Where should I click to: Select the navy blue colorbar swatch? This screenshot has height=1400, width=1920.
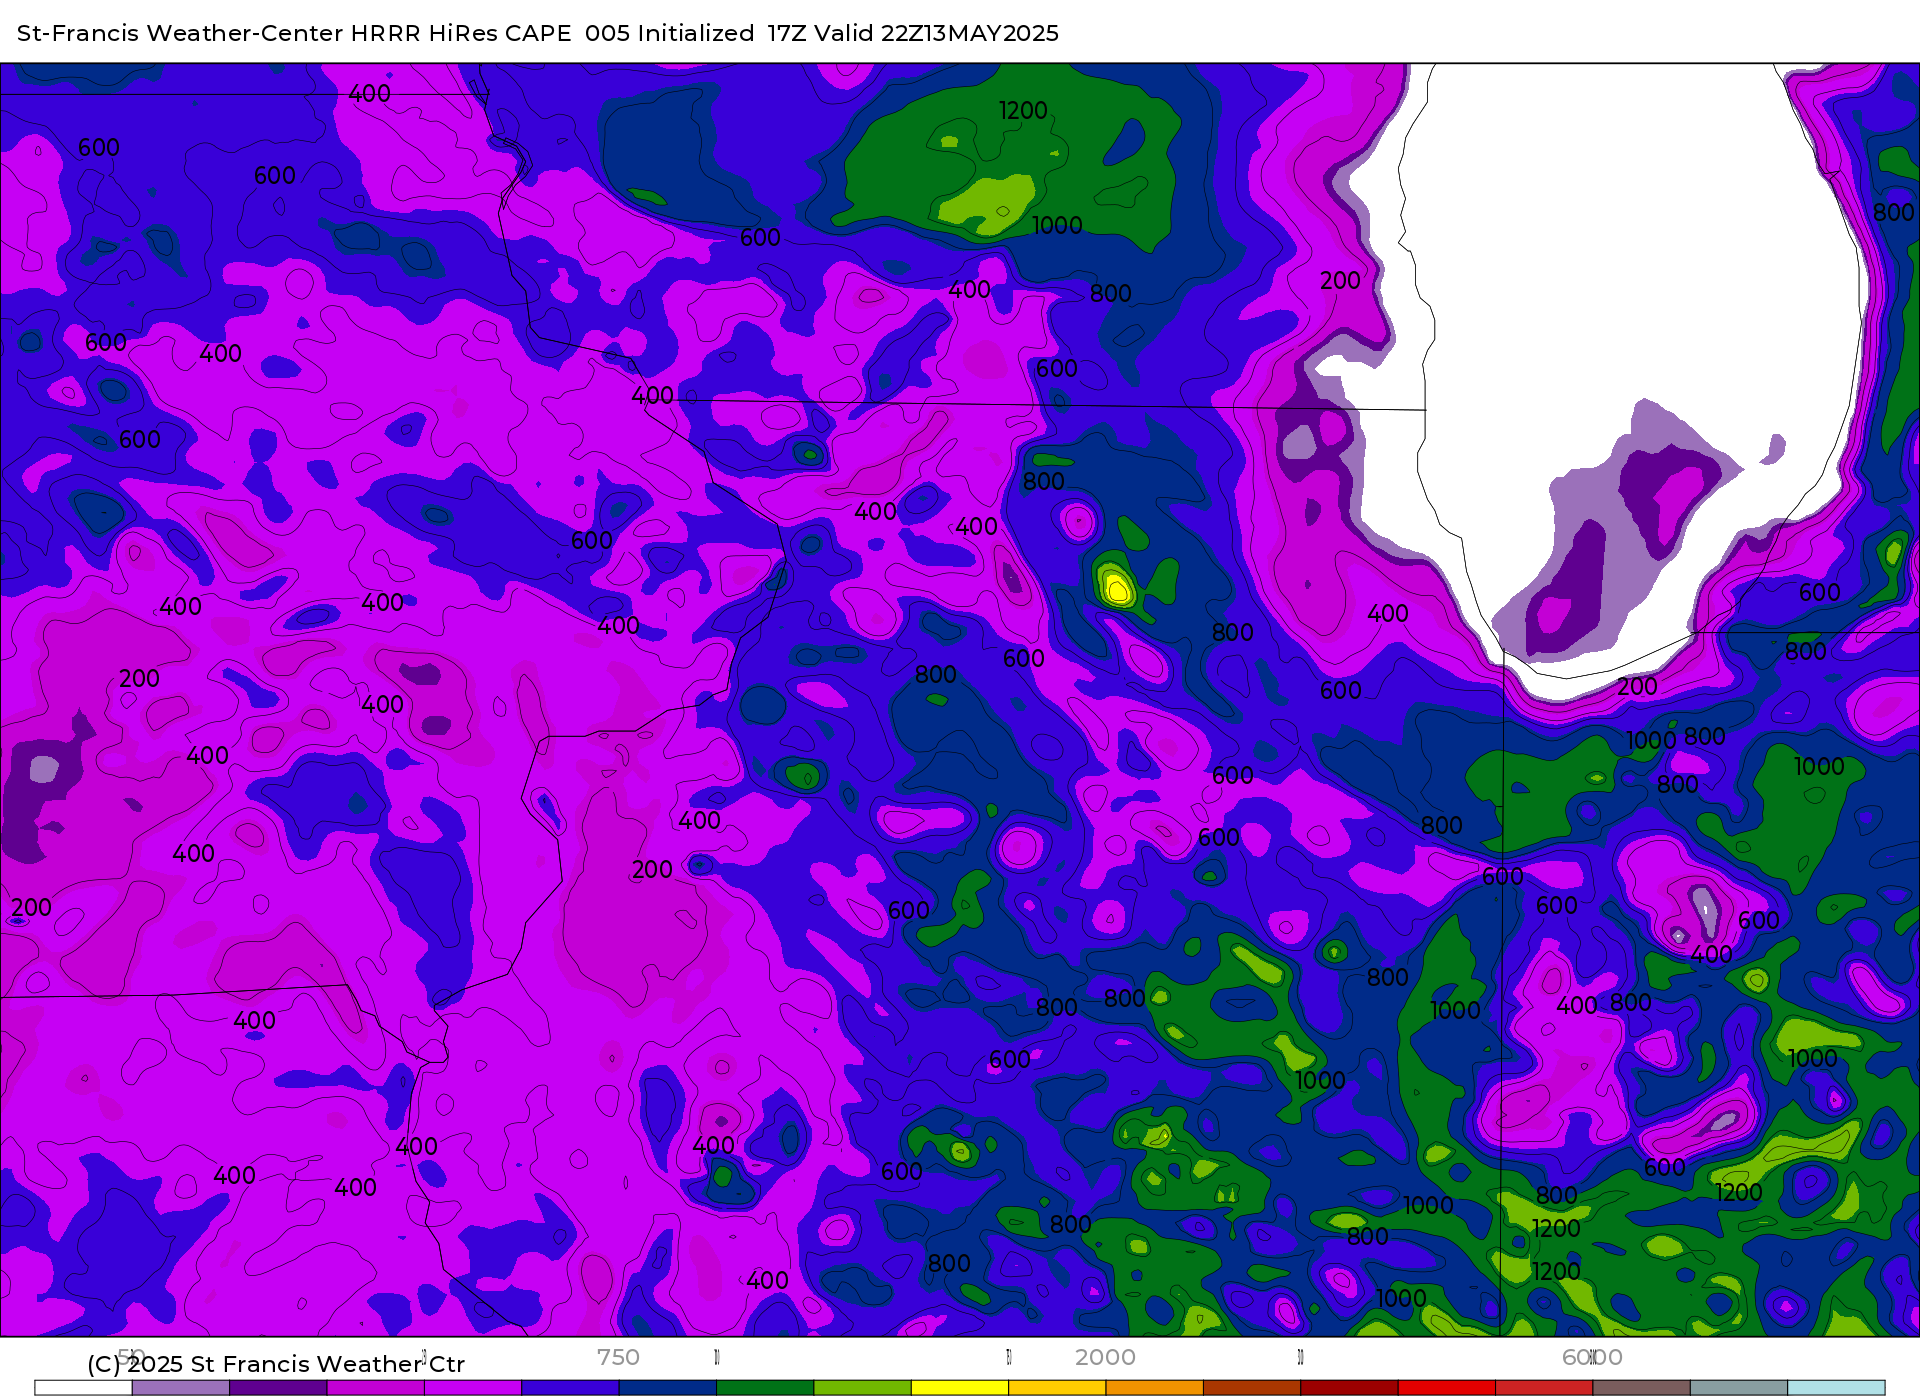point(668,1388)
